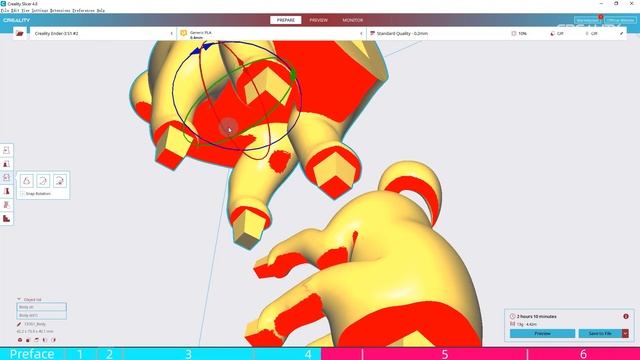The image size is (640, 360).
Task: Click the Generic PLA material icon
Action: tap(184, 33)
